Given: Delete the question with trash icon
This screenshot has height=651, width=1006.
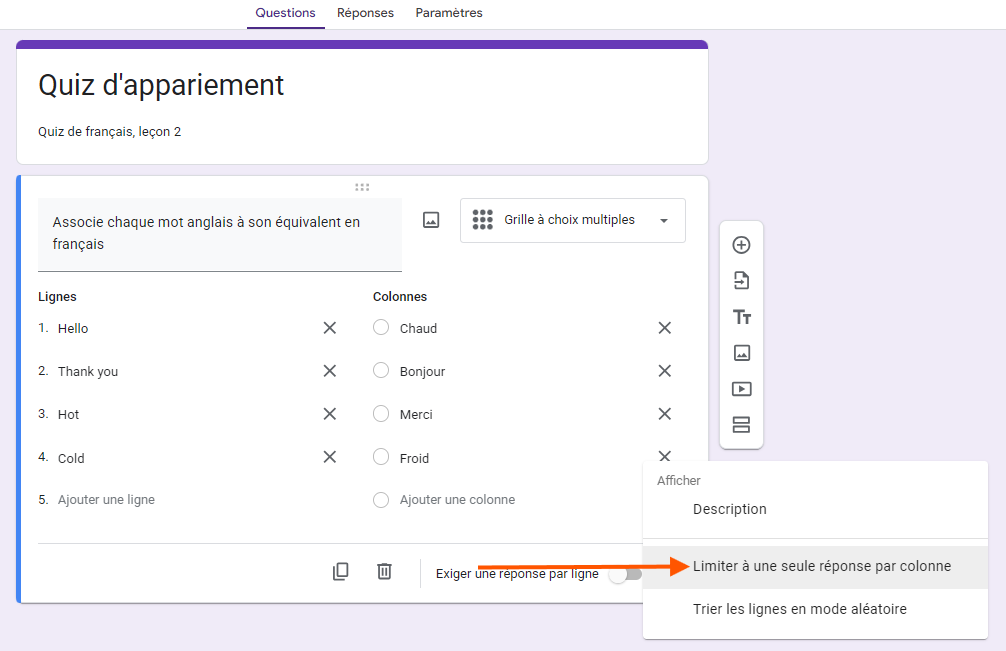Looking at the screenshot, I should (x=384, y=572).
